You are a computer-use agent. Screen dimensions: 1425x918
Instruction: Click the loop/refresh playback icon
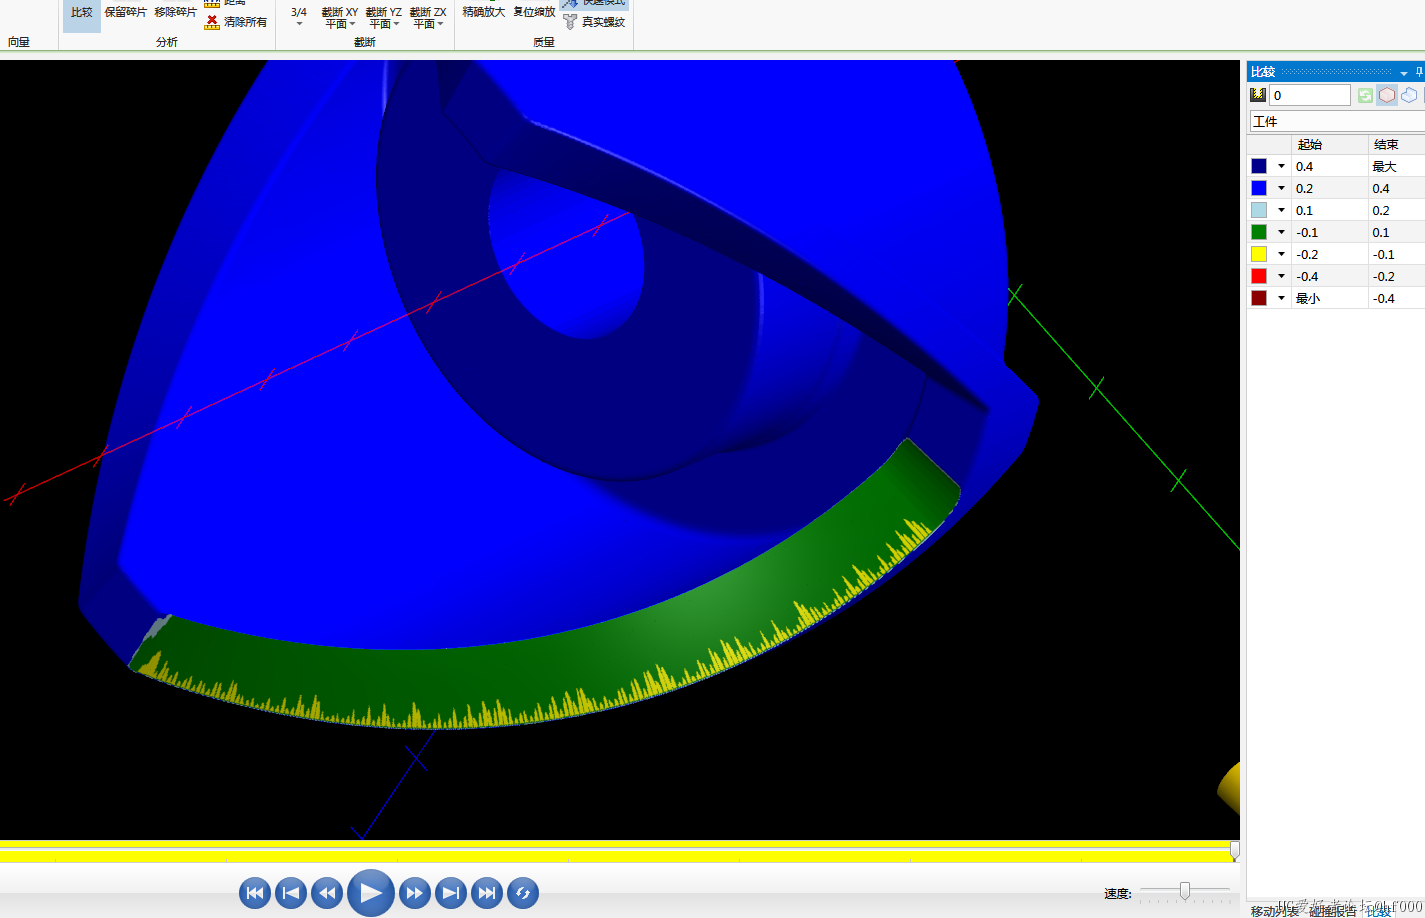(523, 893)
